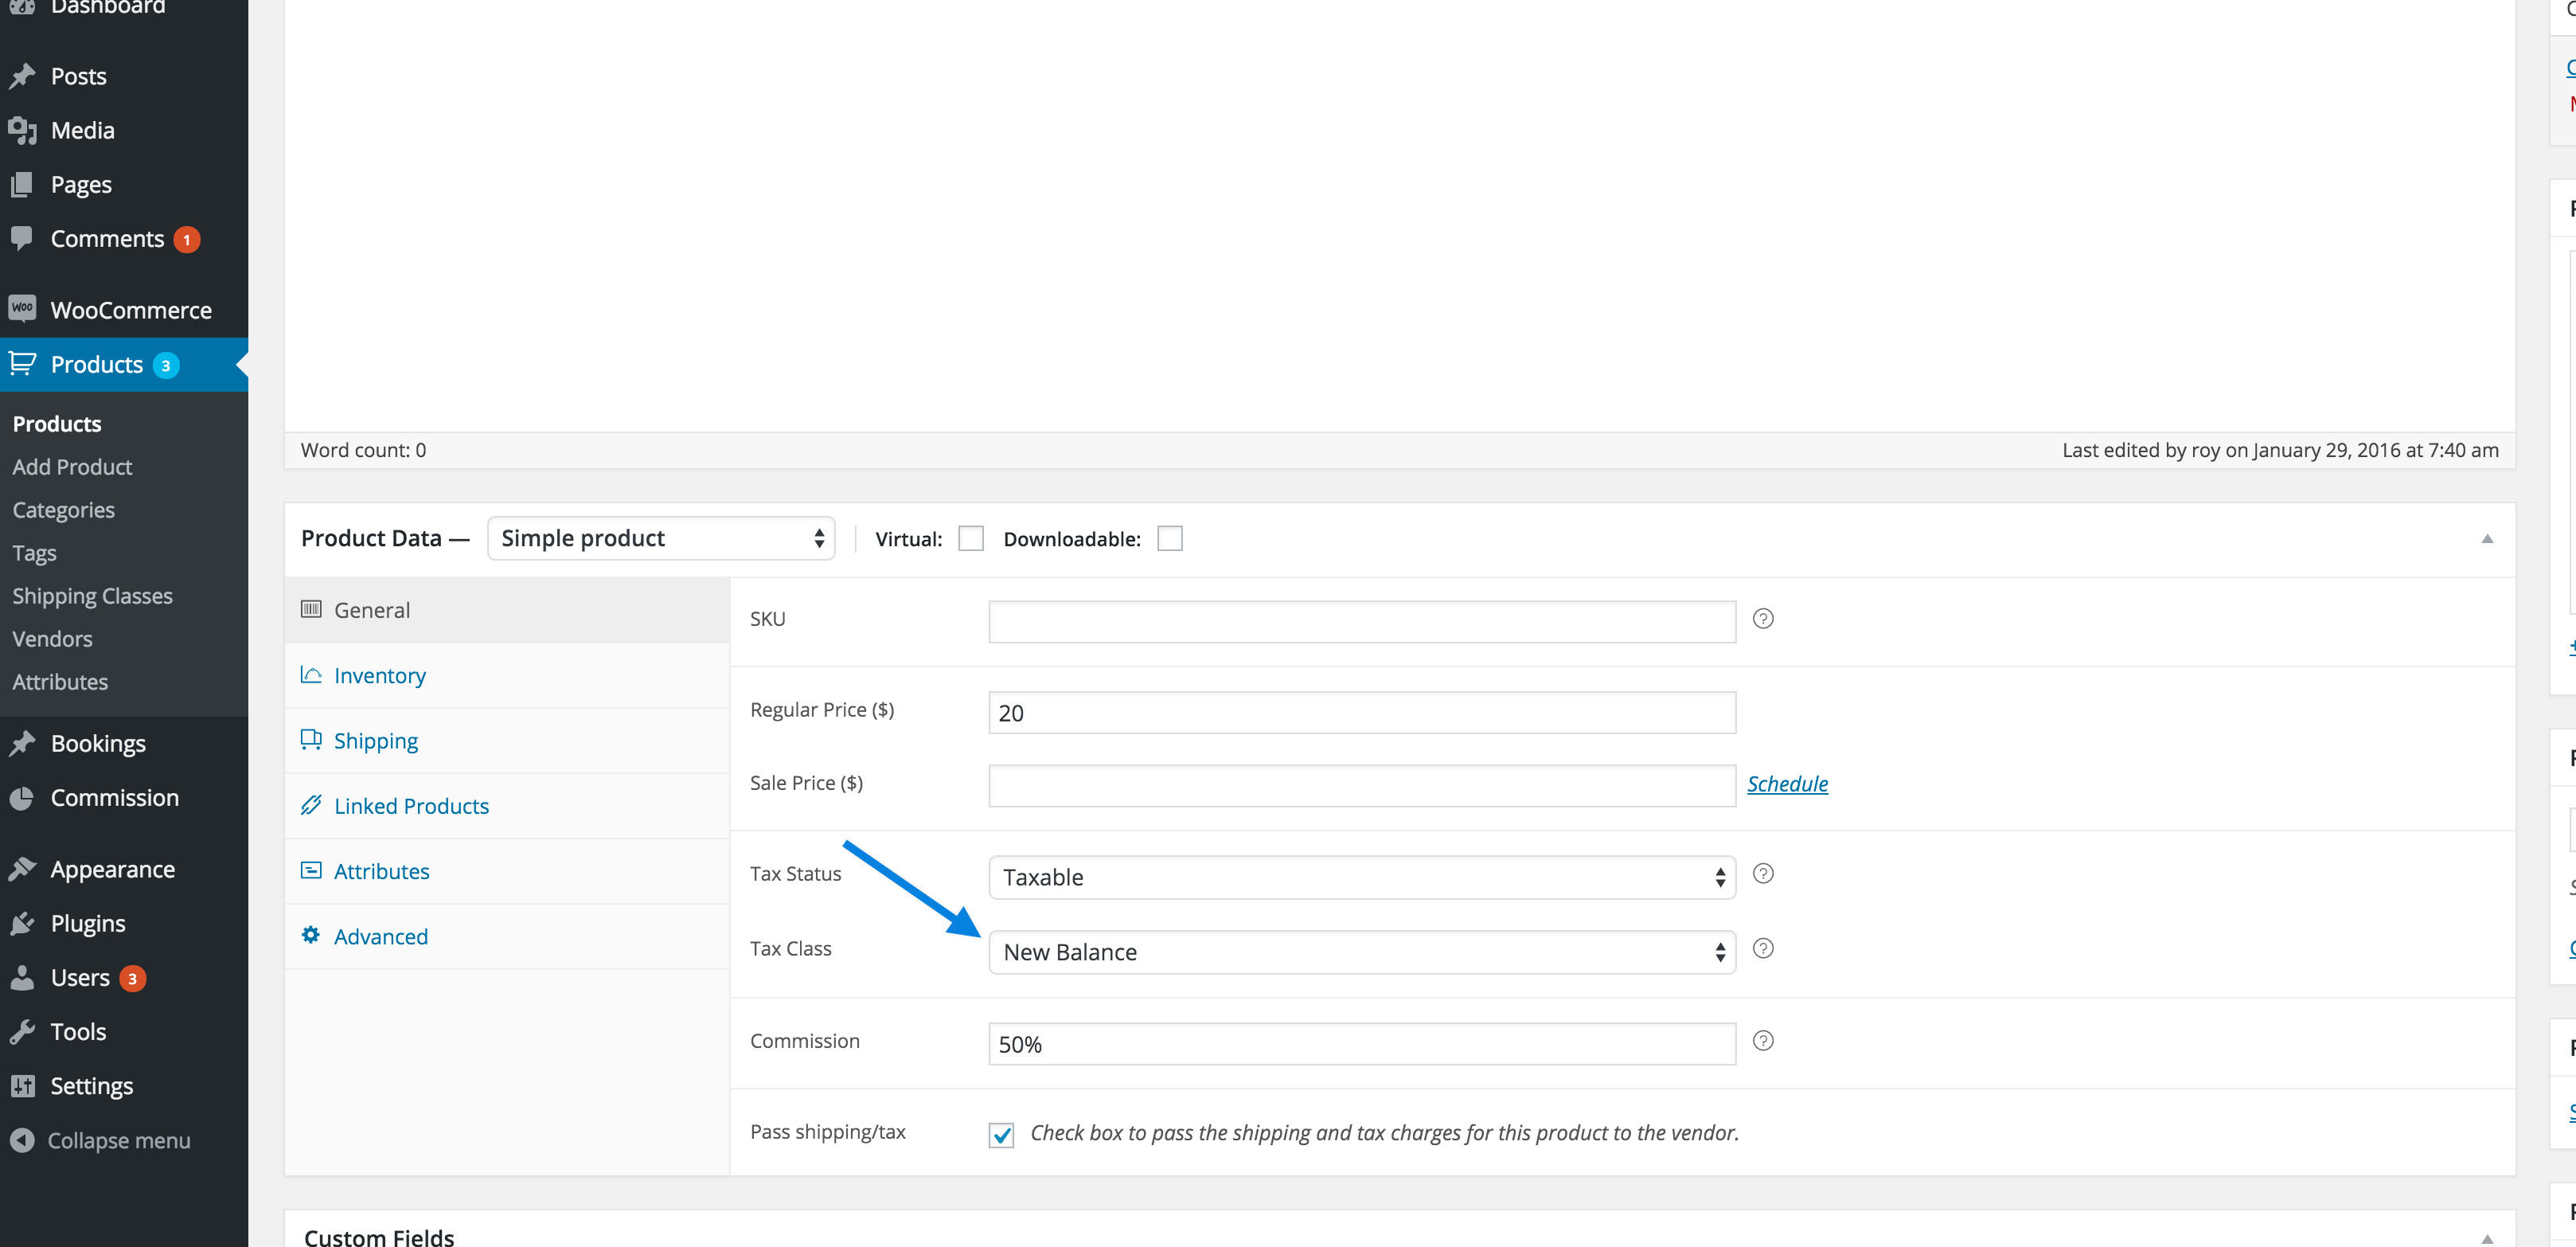This screenshot has width=2576, height=1247.
Task: Click the Schedule sale price link
Action: pyautogui.click(x=1787, y=784)
